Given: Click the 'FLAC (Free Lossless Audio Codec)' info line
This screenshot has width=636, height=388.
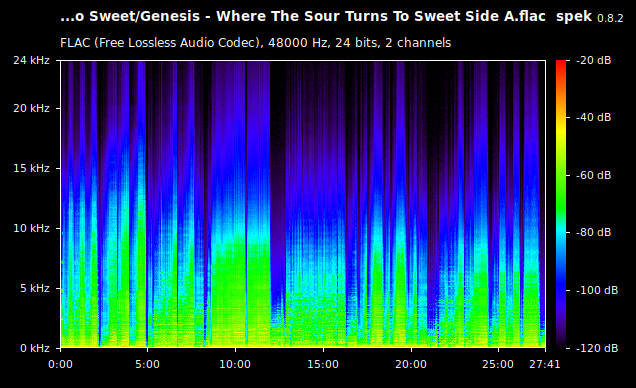Looking at the screenshot, I should point(256,43).
